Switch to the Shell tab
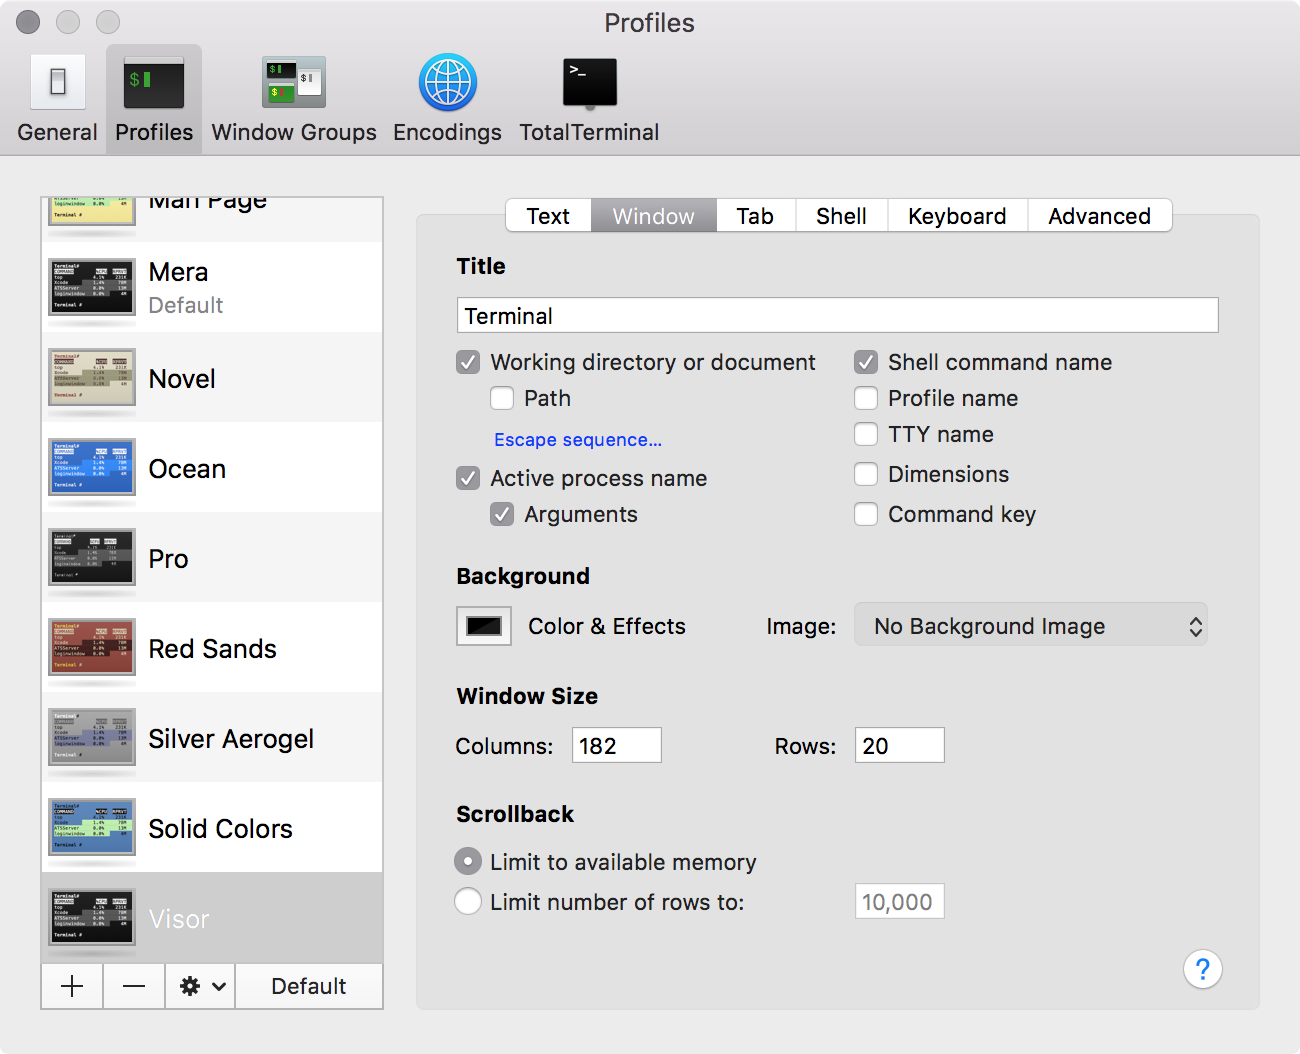1300x1054 pixels. tap(841, 216)
